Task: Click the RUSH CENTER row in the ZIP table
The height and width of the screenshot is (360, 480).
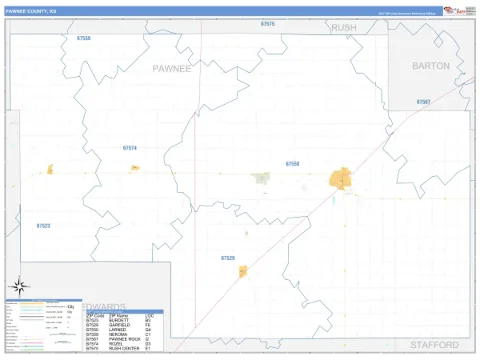Action: click(125, 348)
